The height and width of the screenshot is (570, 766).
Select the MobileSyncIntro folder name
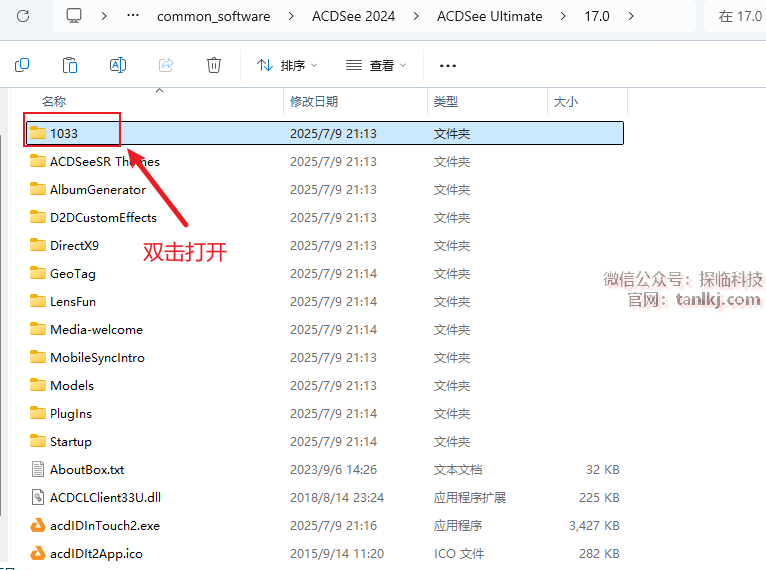(97, 358)
